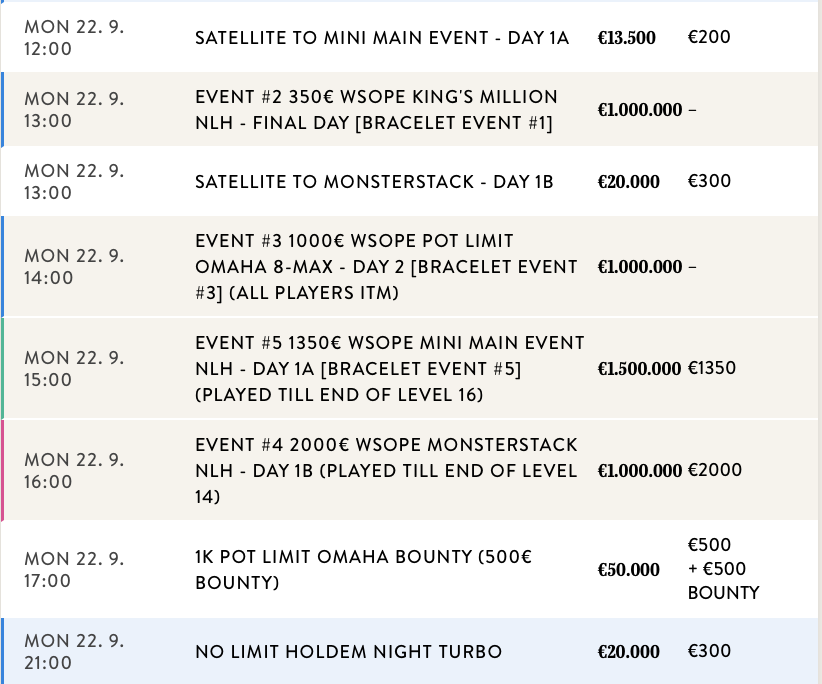Open Event #4 WSOPE Monsterstack NLH
This screenshot has height=684, width=822.
pyautogui.click(x=386, y=470)
